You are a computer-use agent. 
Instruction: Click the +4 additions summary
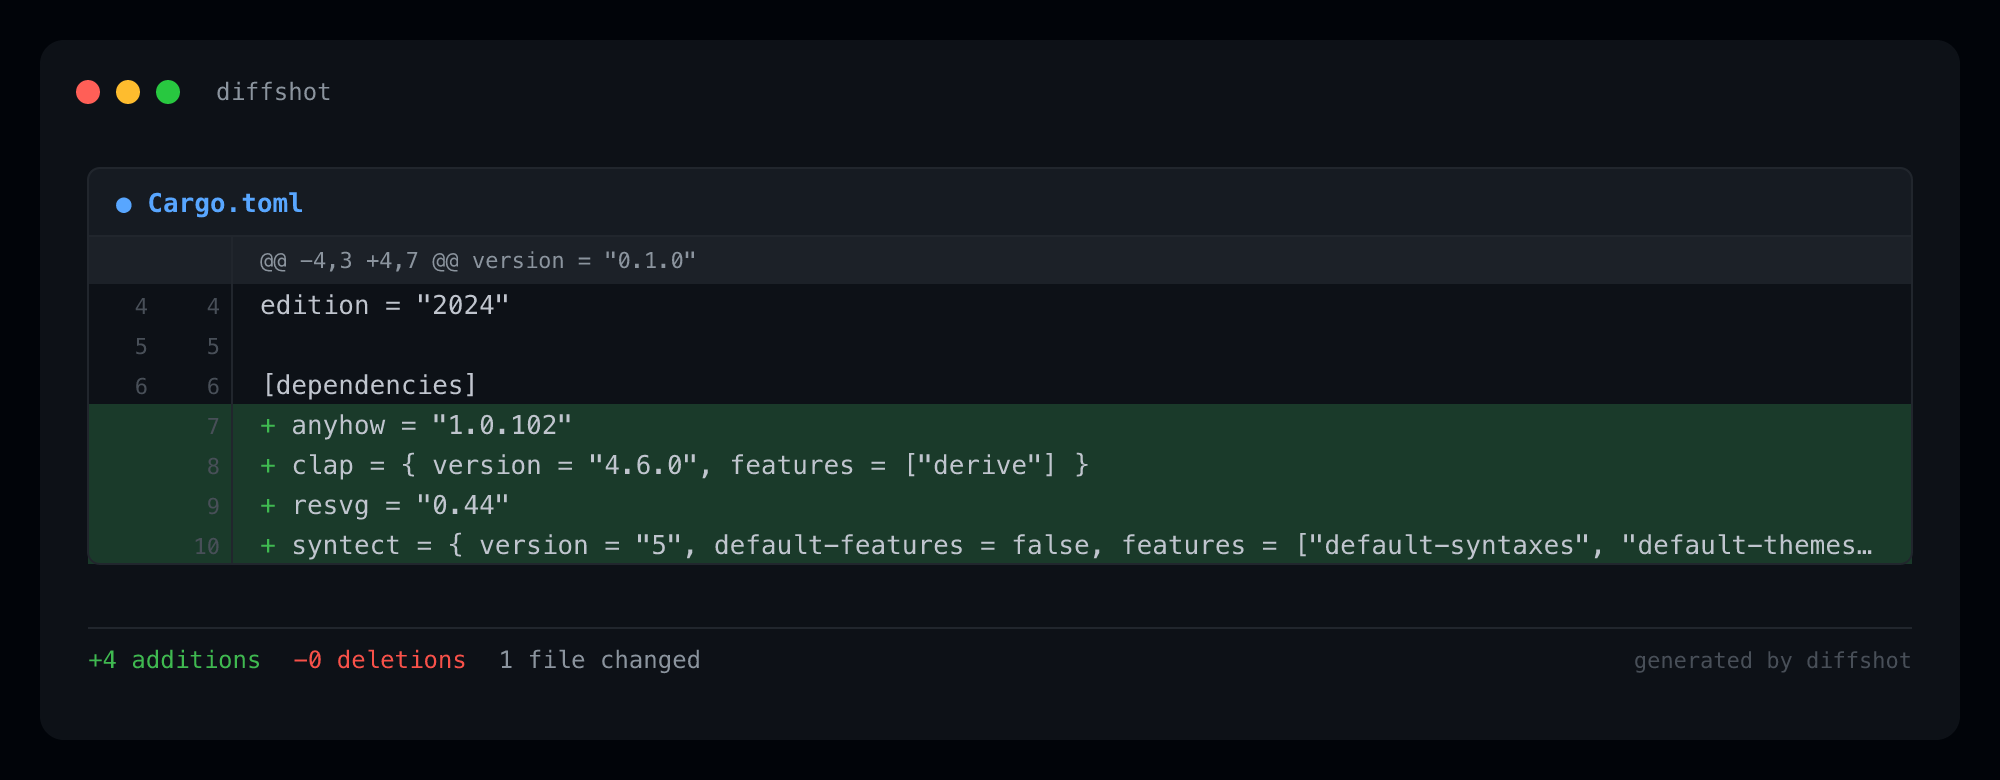[x=174, y=660]
